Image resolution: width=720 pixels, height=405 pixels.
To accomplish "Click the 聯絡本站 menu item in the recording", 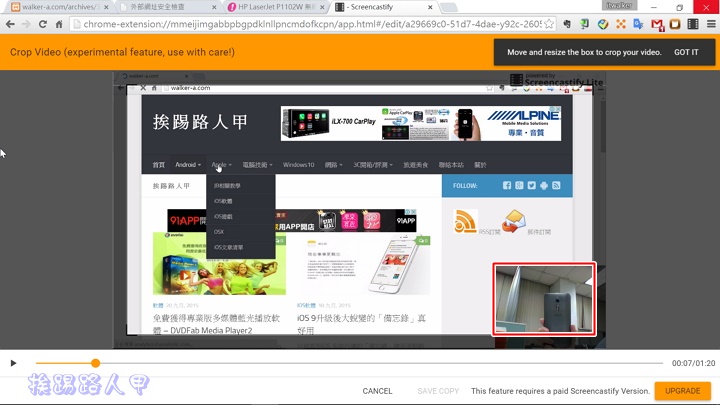I will point(451,165).
